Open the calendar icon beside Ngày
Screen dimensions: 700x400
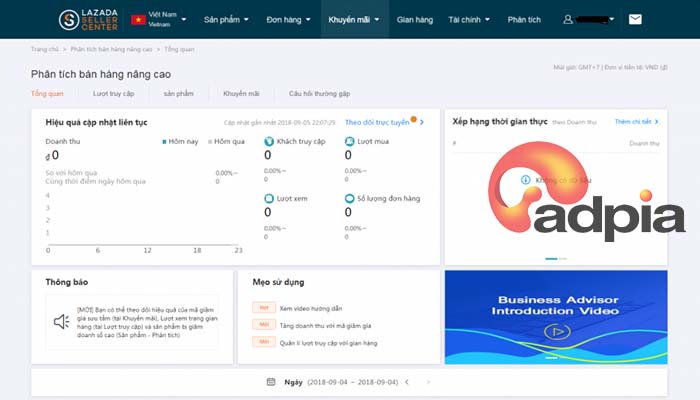point(271,382)
